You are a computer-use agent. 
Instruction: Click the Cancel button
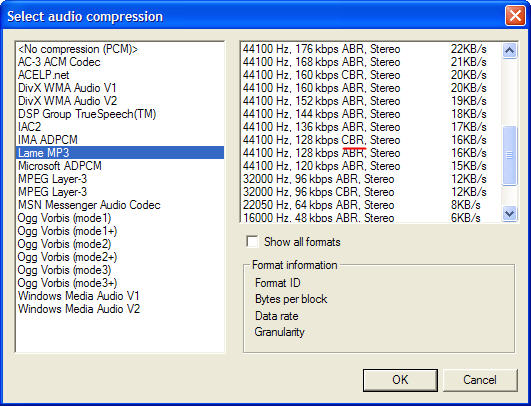tap(480, 380)
